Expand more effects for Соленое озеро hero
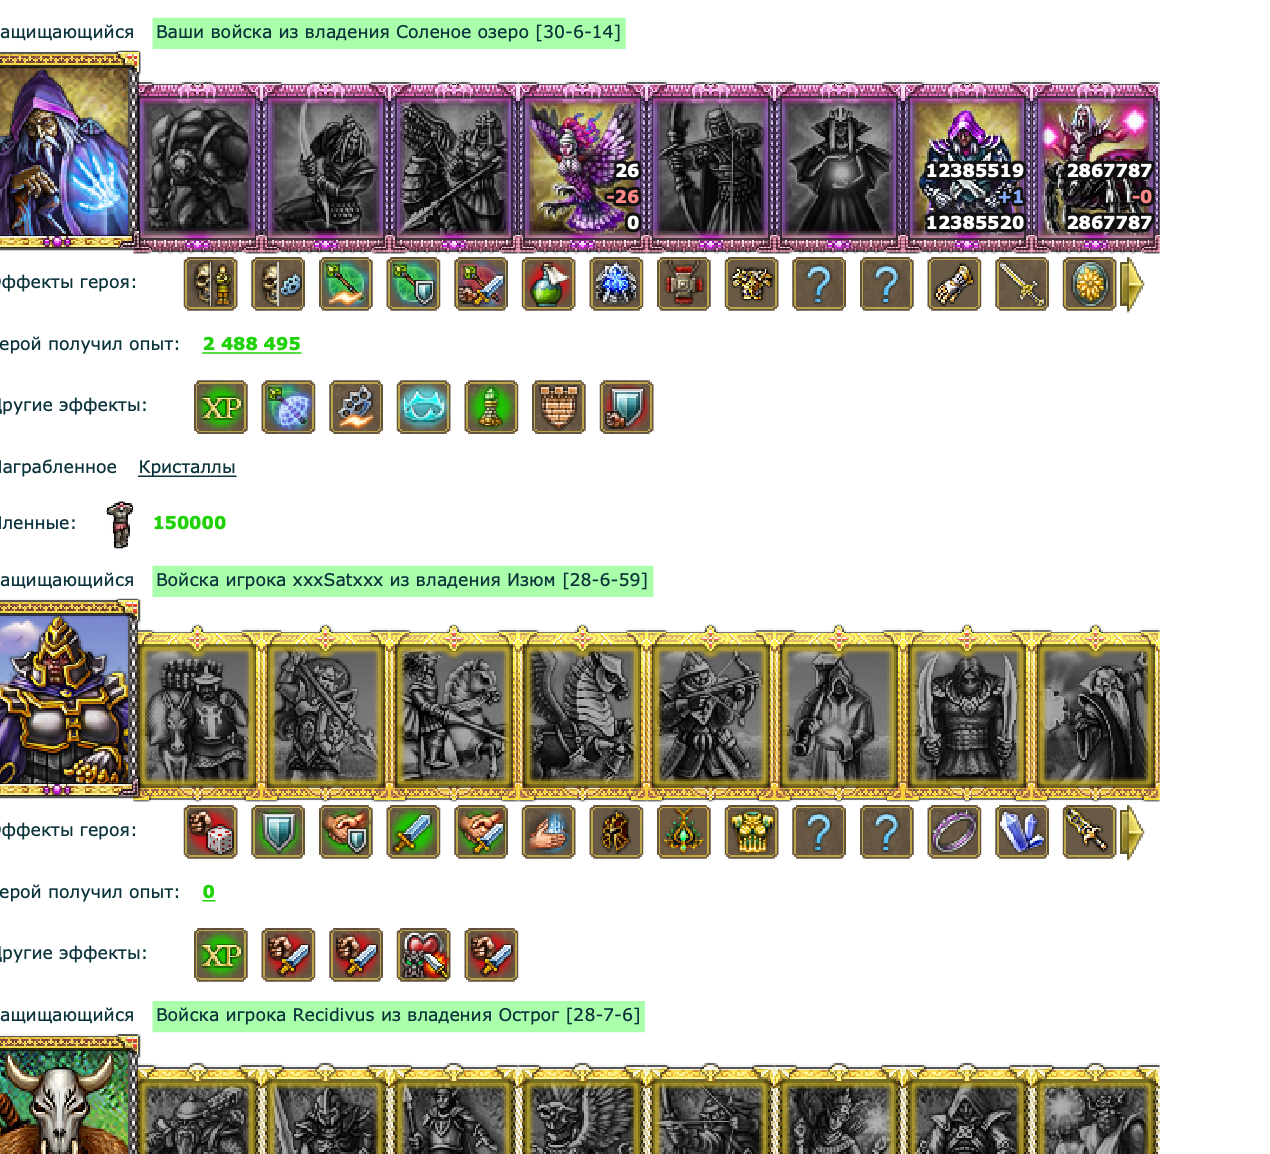The width and height of the screenshot is (1270, 1154). 1133,284
